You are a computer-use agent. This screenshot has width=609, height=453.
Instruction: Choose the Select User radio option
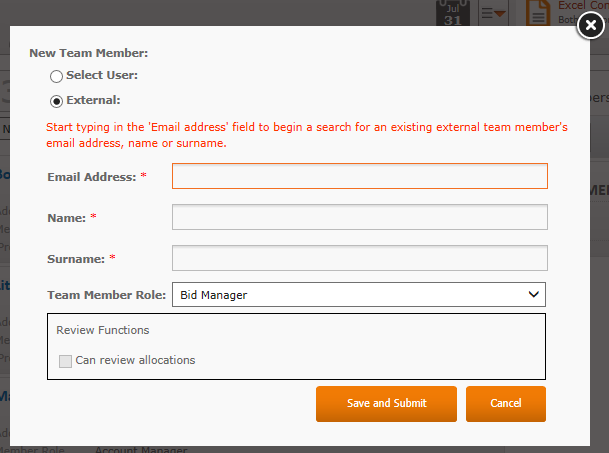56,76
